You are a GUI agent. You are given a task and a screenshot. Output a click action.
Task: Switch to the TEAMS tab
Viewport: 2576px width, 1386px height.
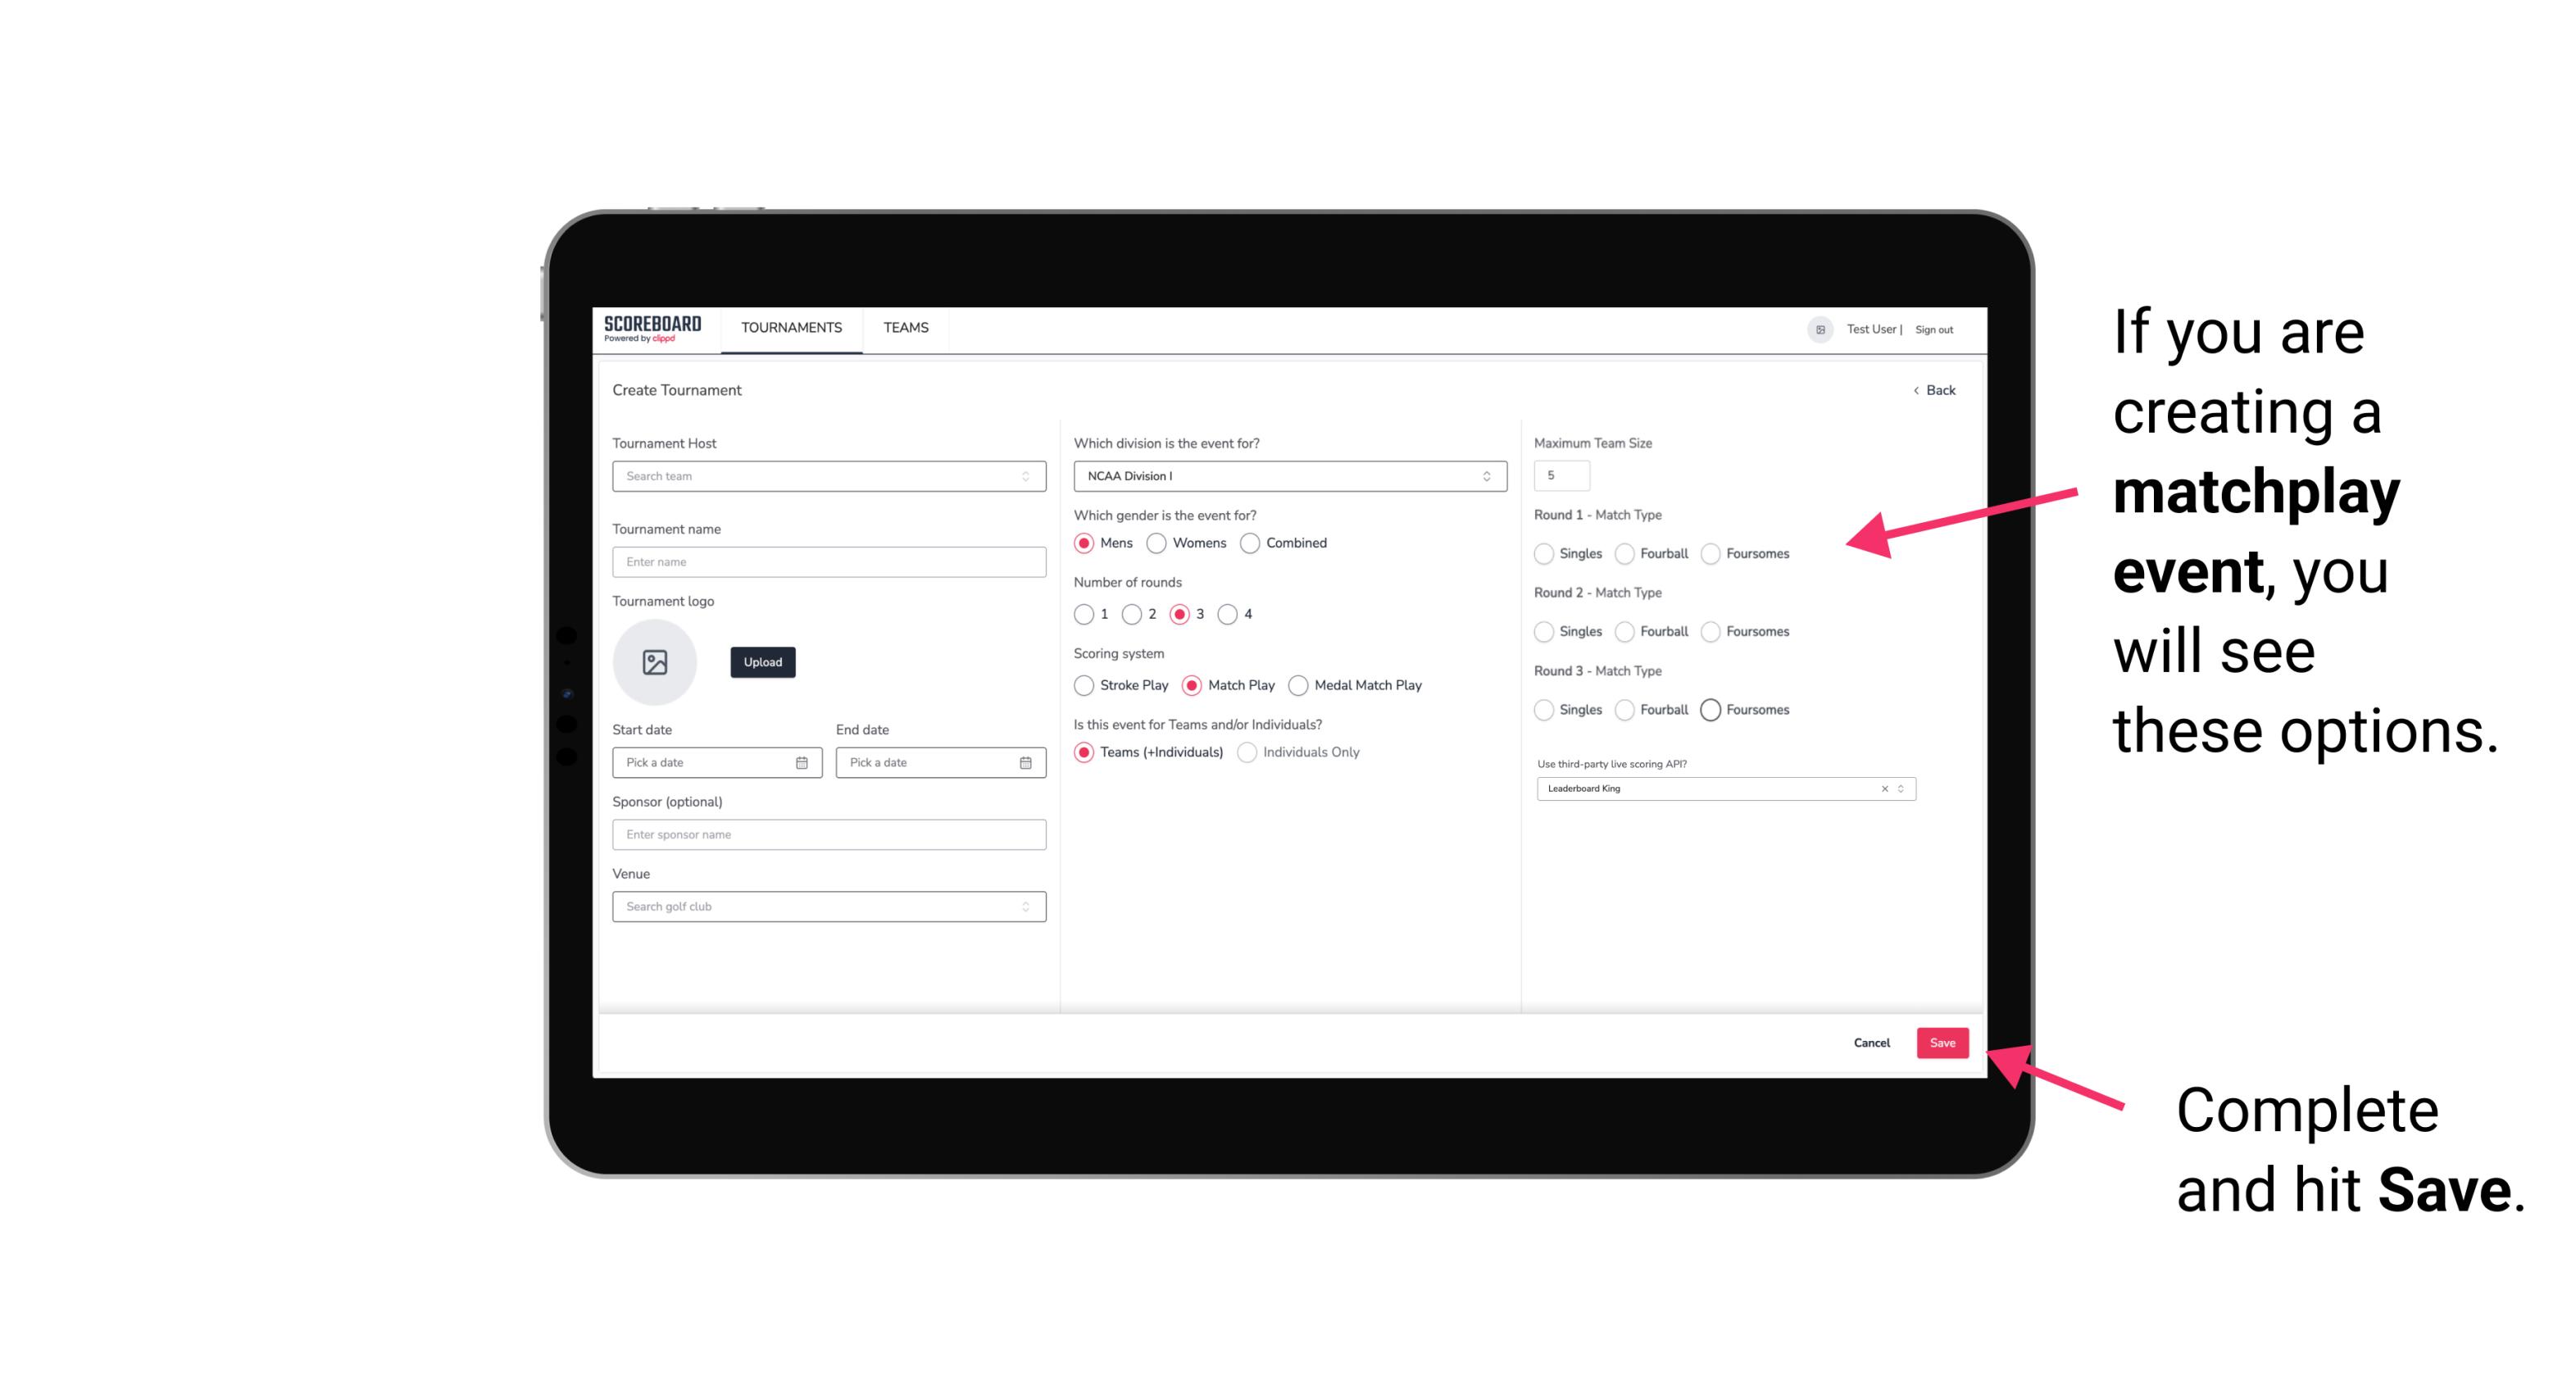(x=904, y=328)
